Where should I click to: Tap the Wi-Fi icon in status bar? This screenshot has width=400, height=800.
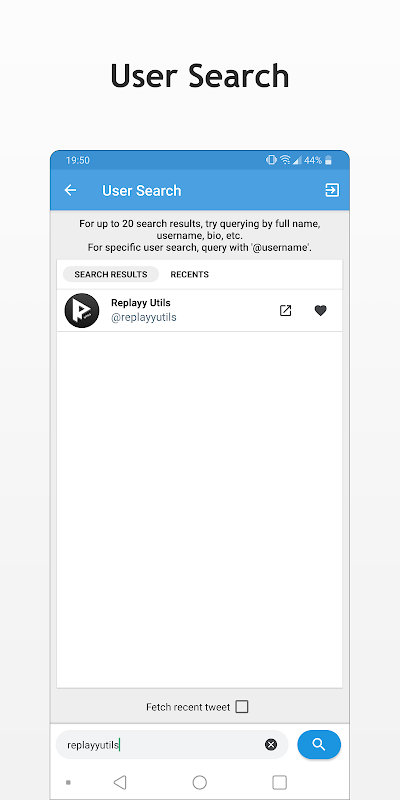click(285, 160)
